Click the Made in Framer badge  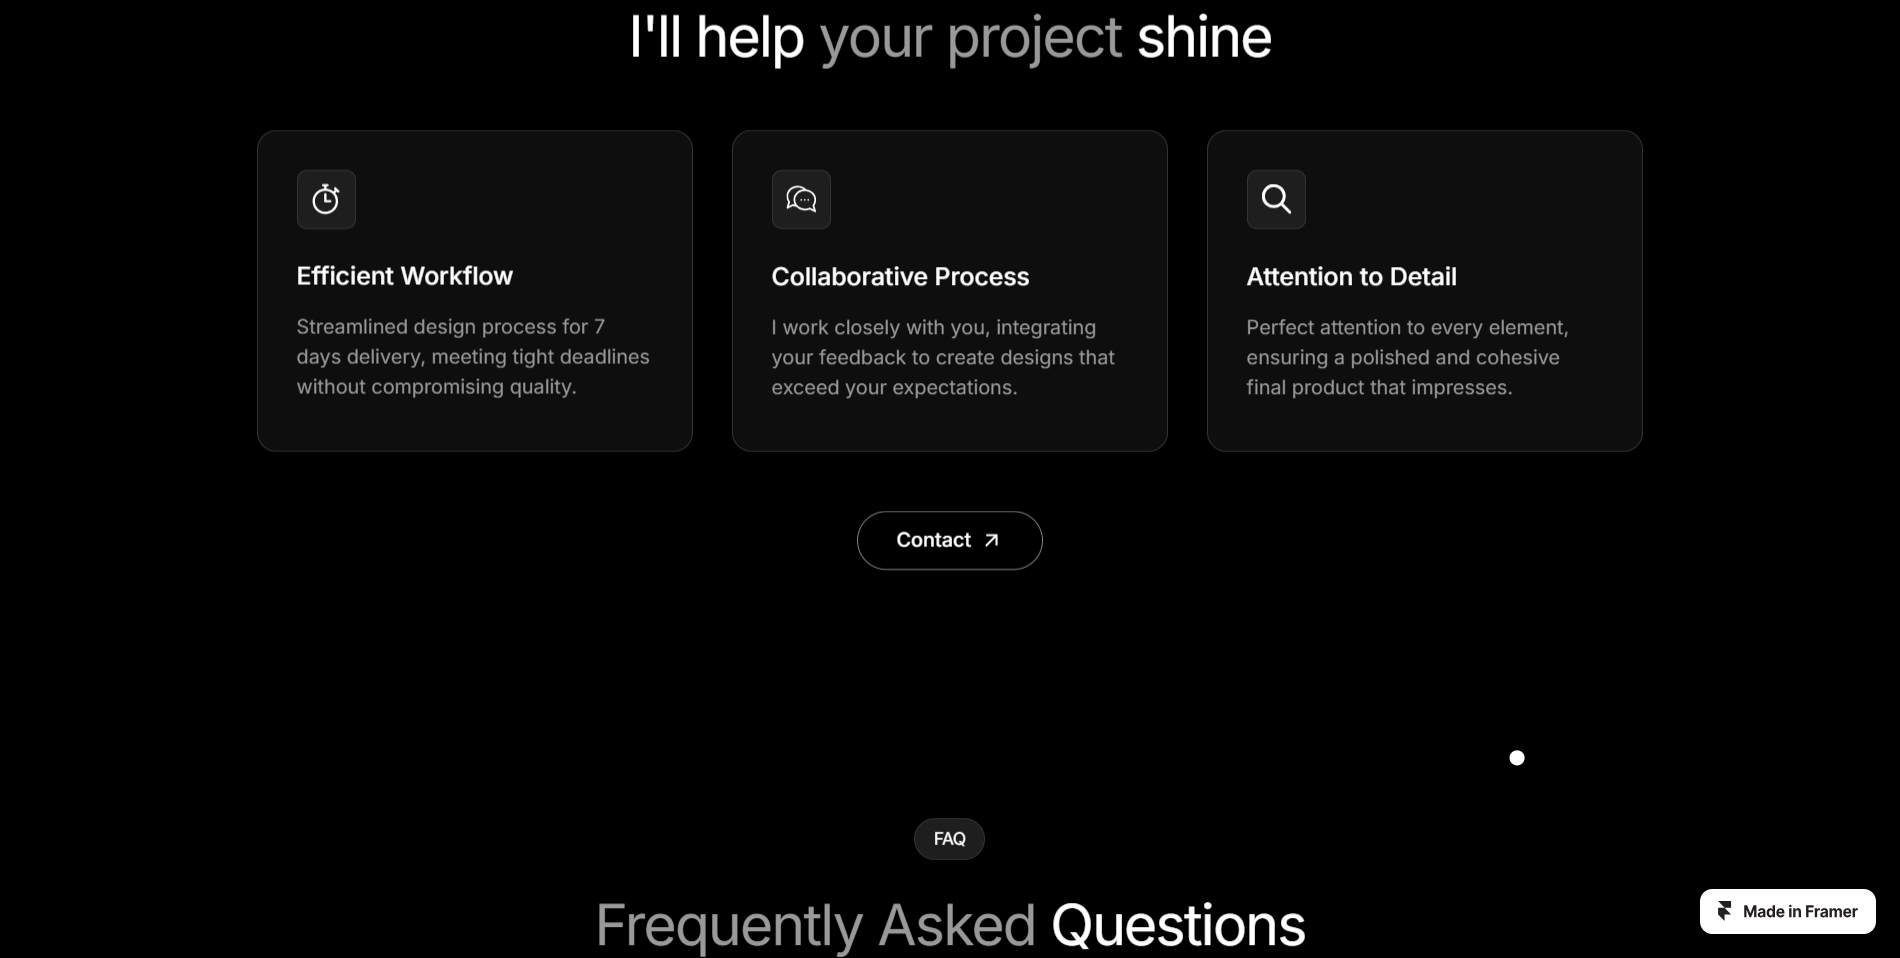(x=1787, y=911)
